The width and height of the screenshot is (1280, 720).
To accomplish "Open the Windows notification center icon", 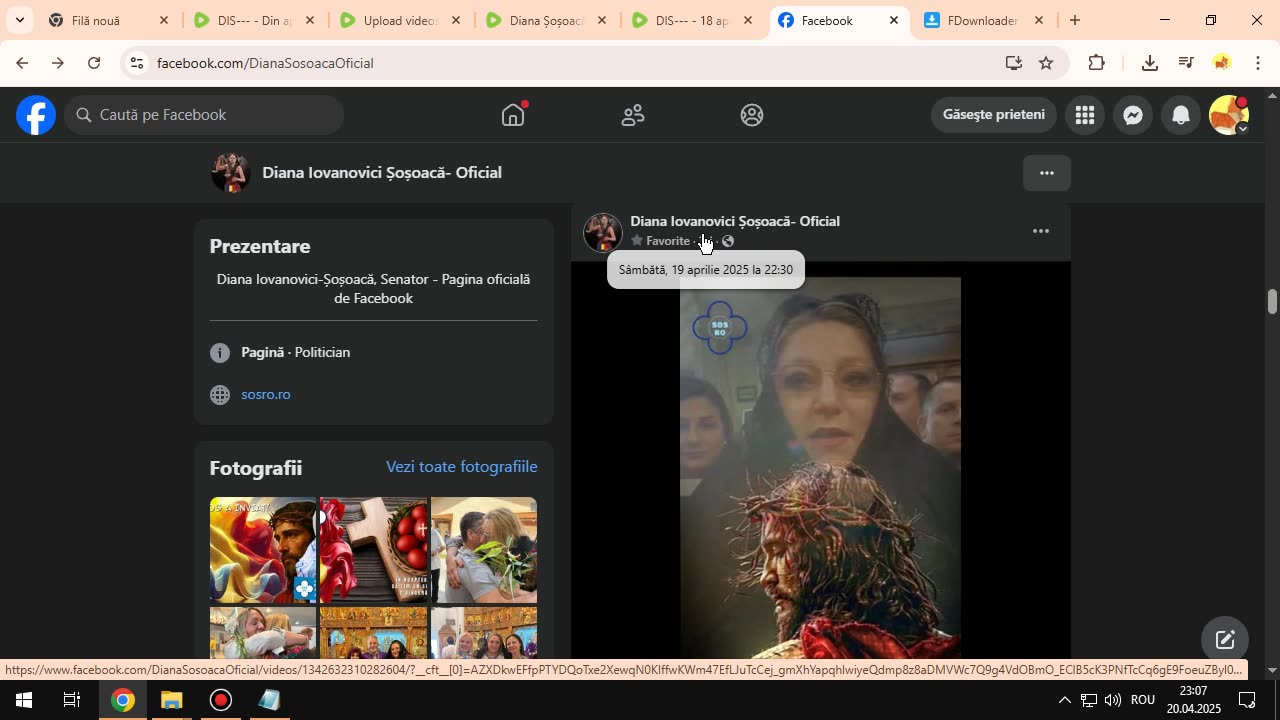I will pos(1248,700).
